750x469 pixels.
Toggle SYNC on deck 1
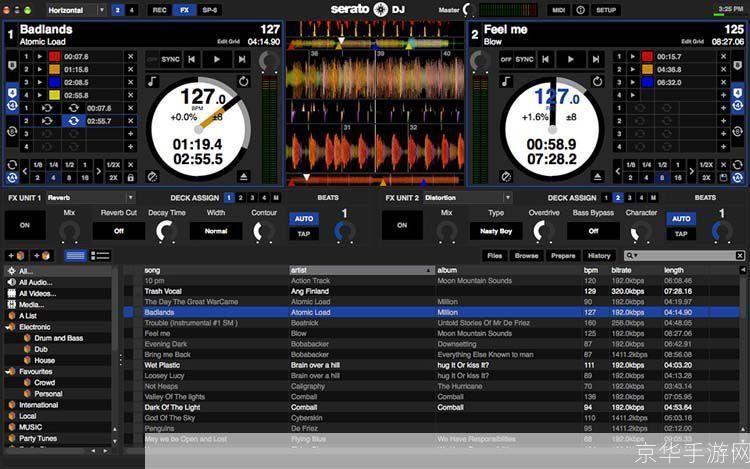tap(170, 59)
